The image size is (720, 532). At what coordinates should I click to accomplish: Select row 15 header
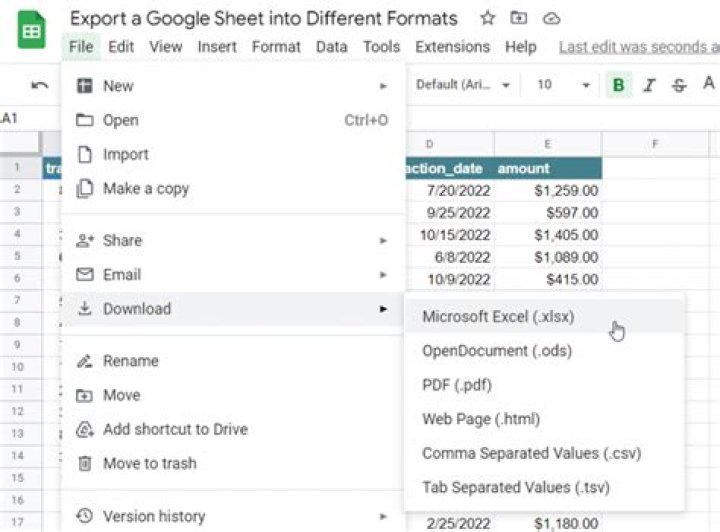click(x=20, y=478)
